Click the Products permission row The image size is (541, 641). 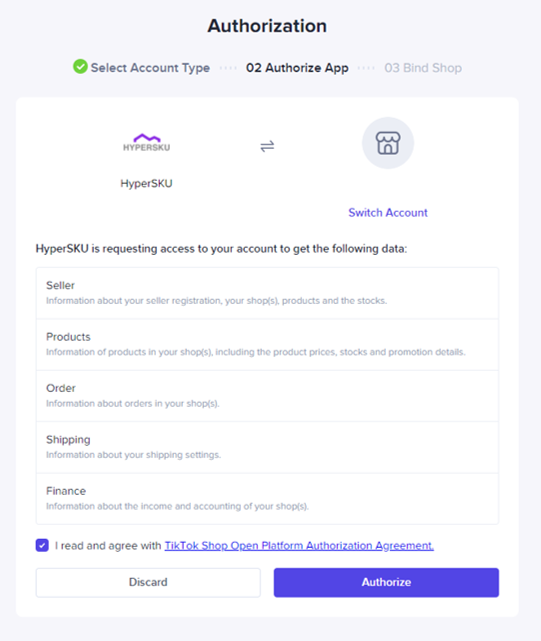point(267,345)
